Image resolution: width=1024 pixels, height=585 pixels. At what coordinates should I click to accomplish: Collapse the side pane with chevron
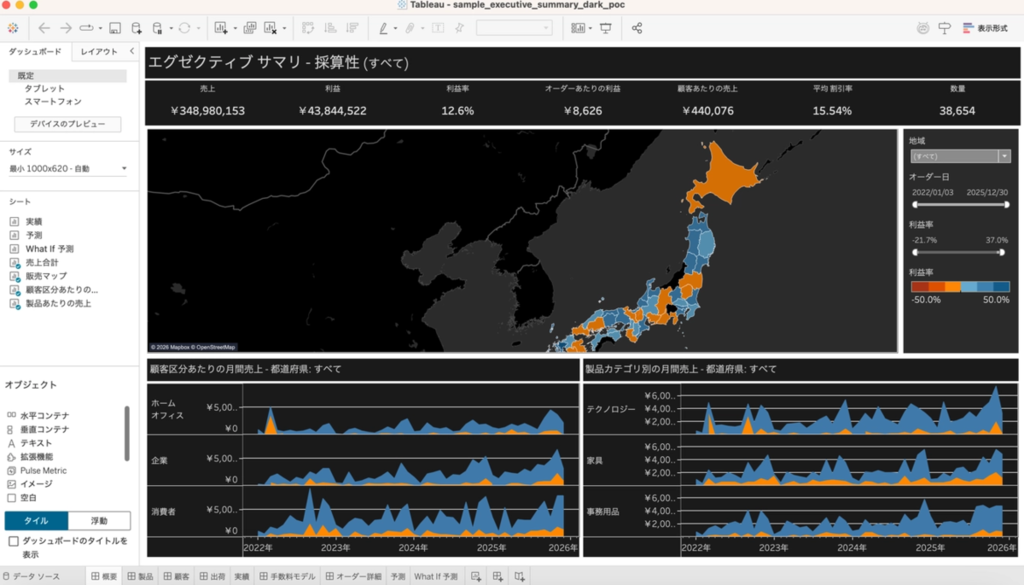click(132, 51)
